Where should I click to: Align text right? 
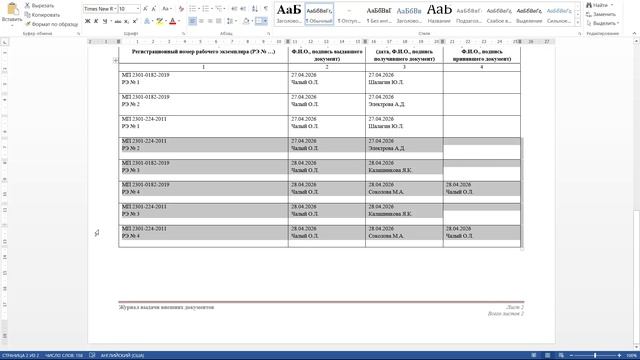[210, 21]
